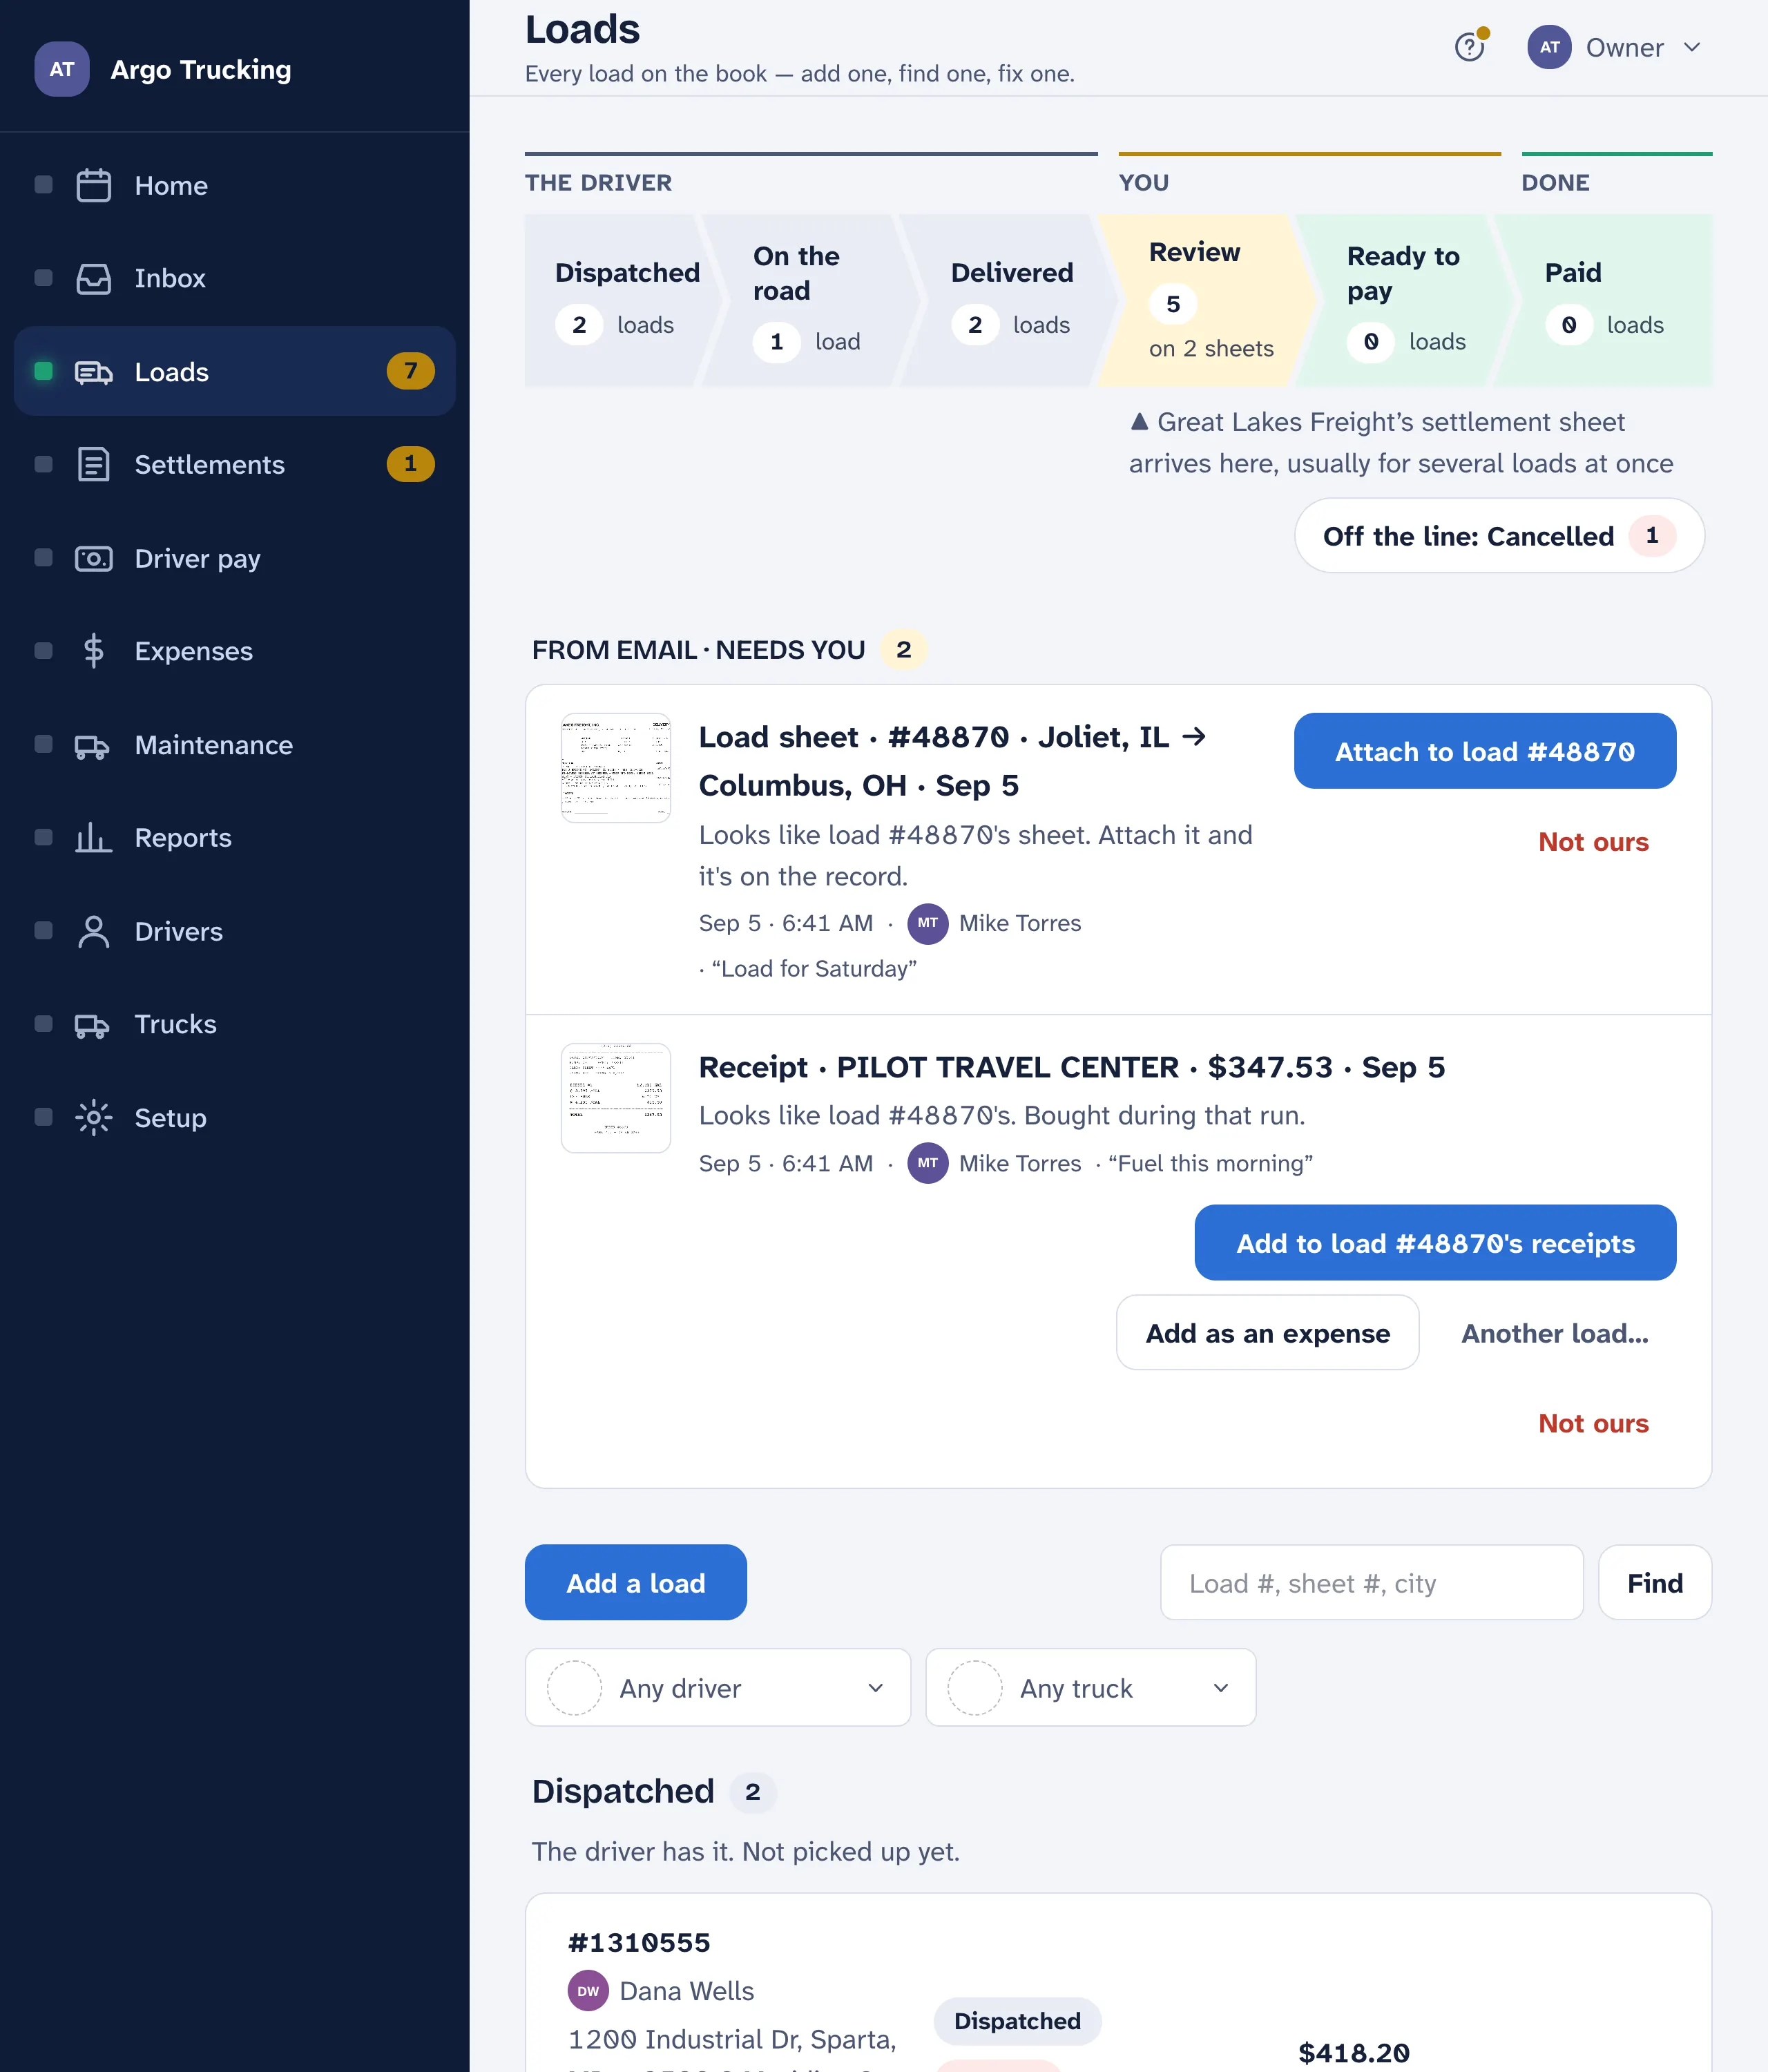Select the Loads truck icon
This screenshot has width=1768, height=2072.
coord(94,372)
